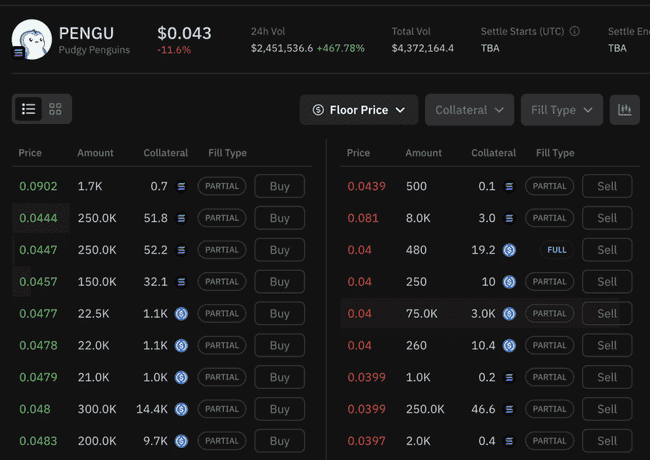The width and height of the screenshot is (650, 460).
Task: Click the 24h volume $2,451,536.6 value
Action: click(x=282, y=48)
